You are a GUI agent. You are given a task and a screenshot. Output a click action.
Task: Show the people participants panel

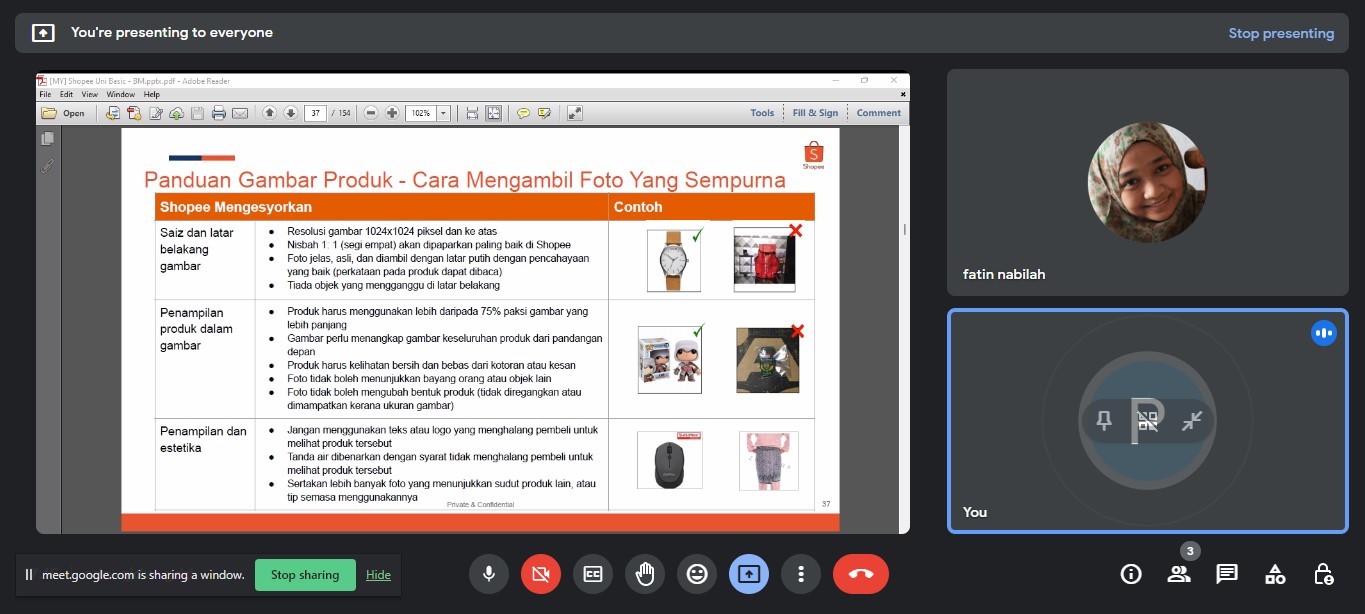pos(1179,574)
